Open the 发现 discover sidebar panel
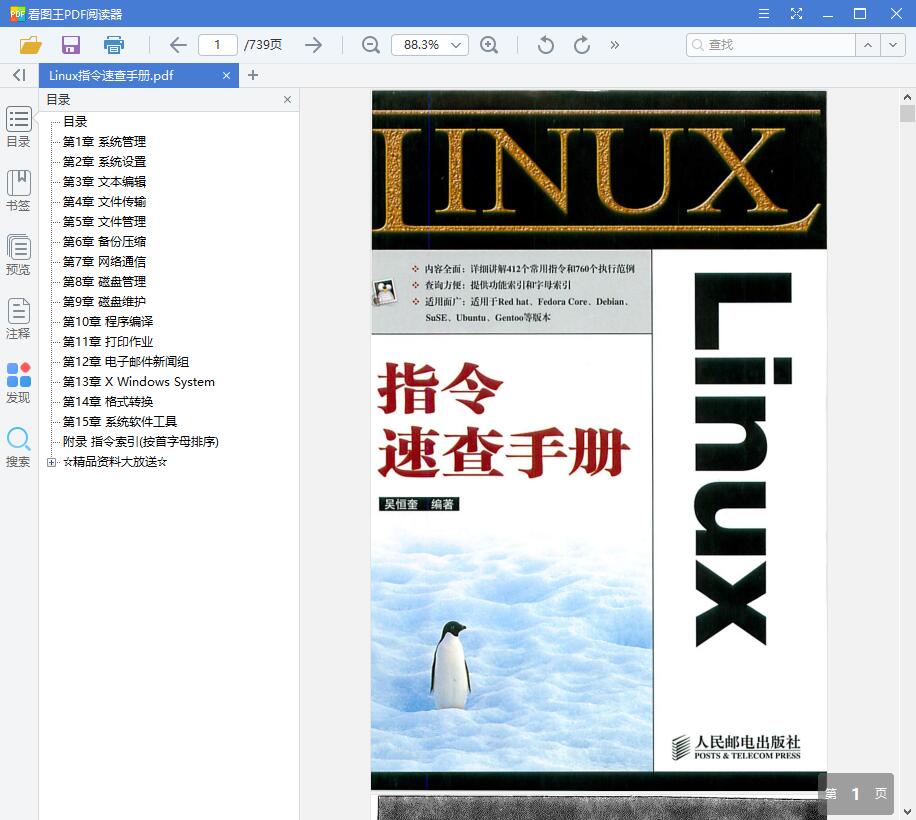Screen dimensions: 916x820 click(18, 383)
